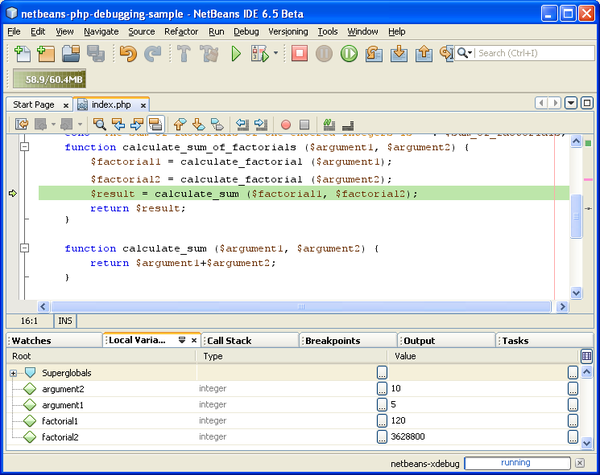Click the red Finish Debugger Session icon

point(300,54)
